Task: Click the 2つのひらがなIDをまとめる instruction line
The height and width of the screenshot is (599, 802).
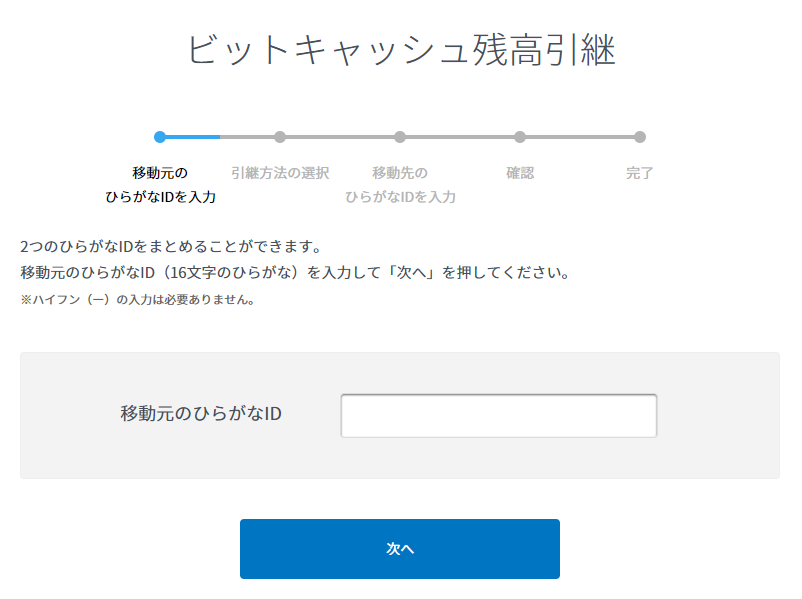Action: click(x=170, y=245)
